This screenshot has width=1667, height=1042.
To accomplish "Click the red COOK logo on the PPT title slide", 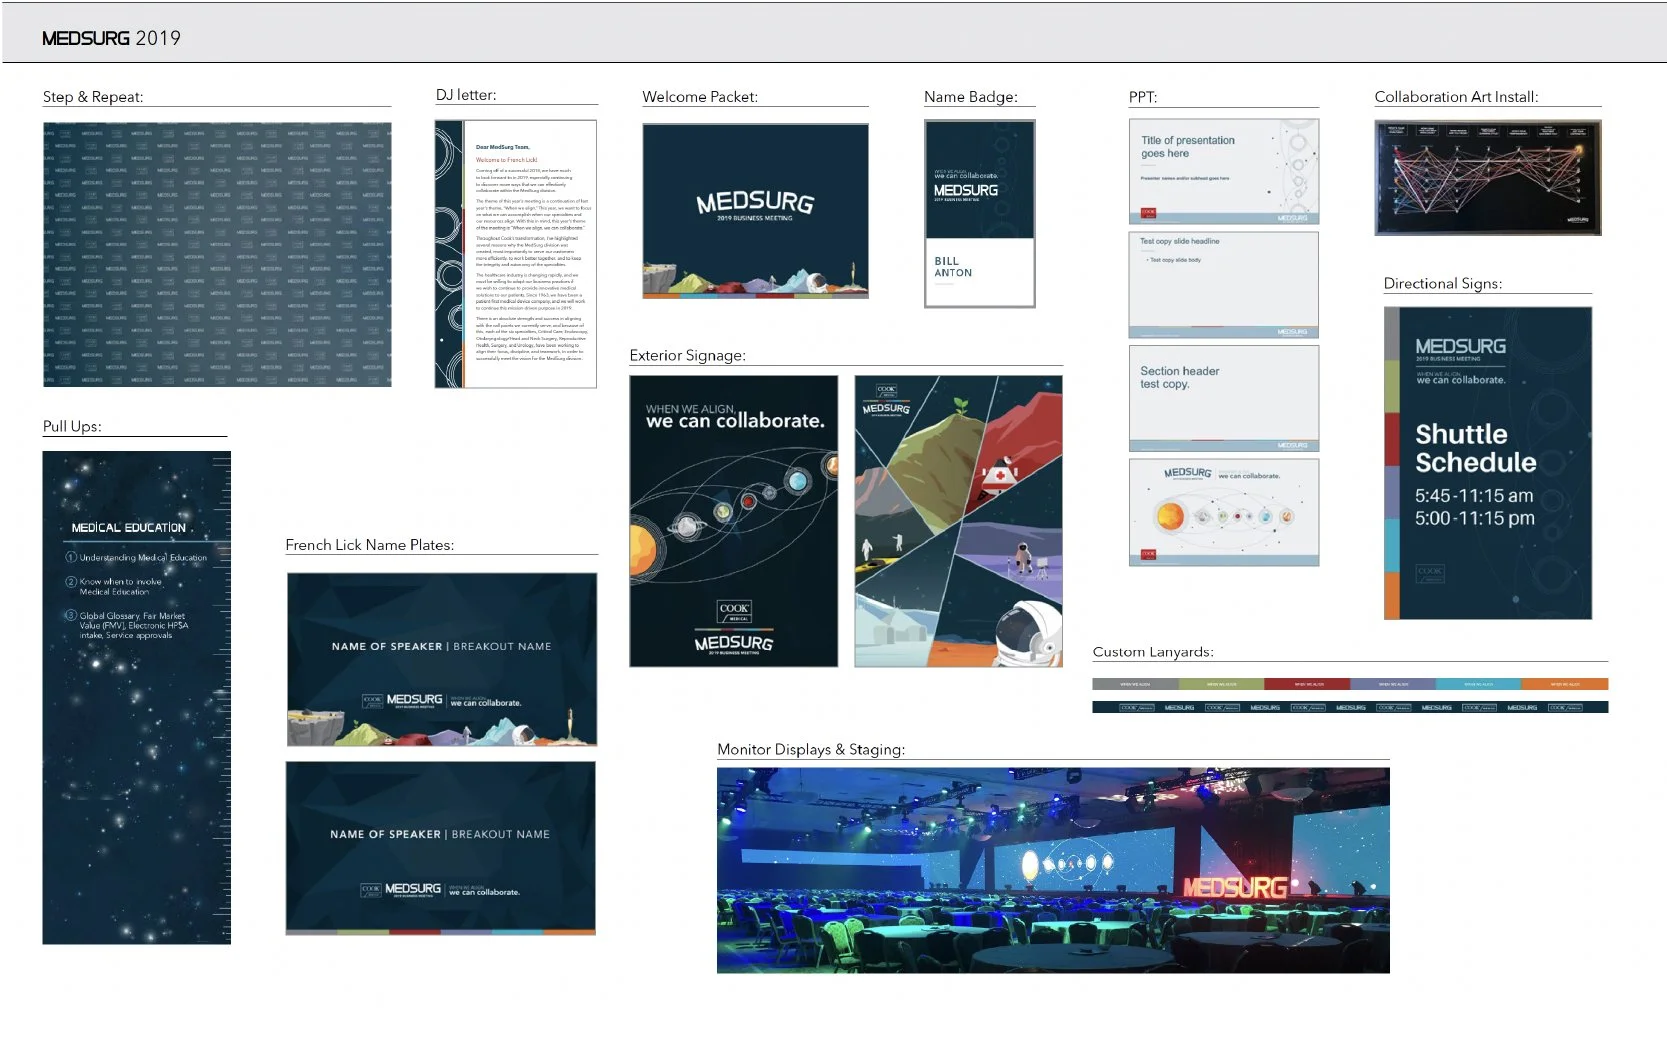I will pyautogui.click(x=1148, y=212).
